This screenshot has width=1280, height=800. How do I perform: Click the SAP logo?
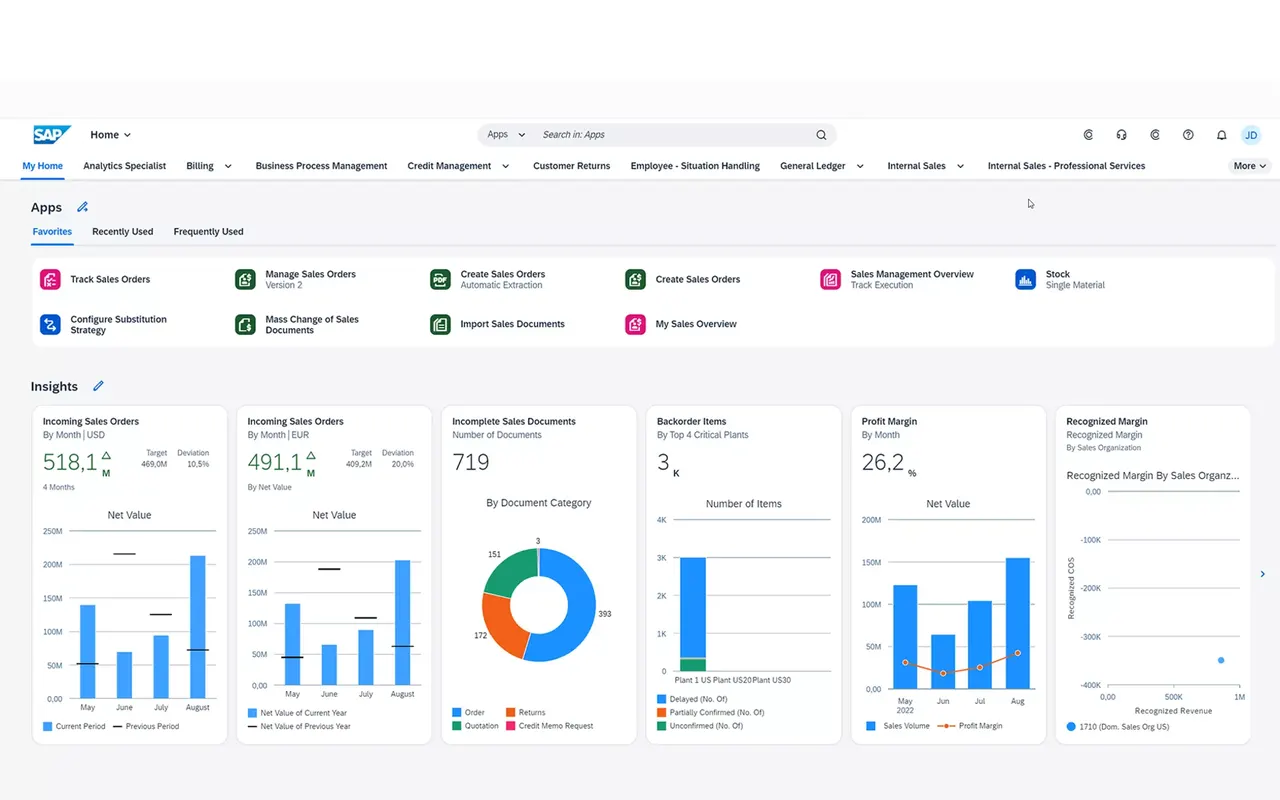coord(52,135)
